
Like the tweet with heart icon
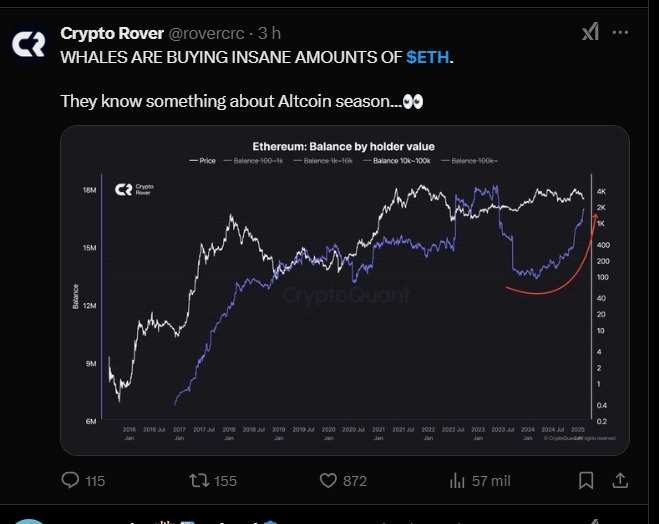[328, 480]
